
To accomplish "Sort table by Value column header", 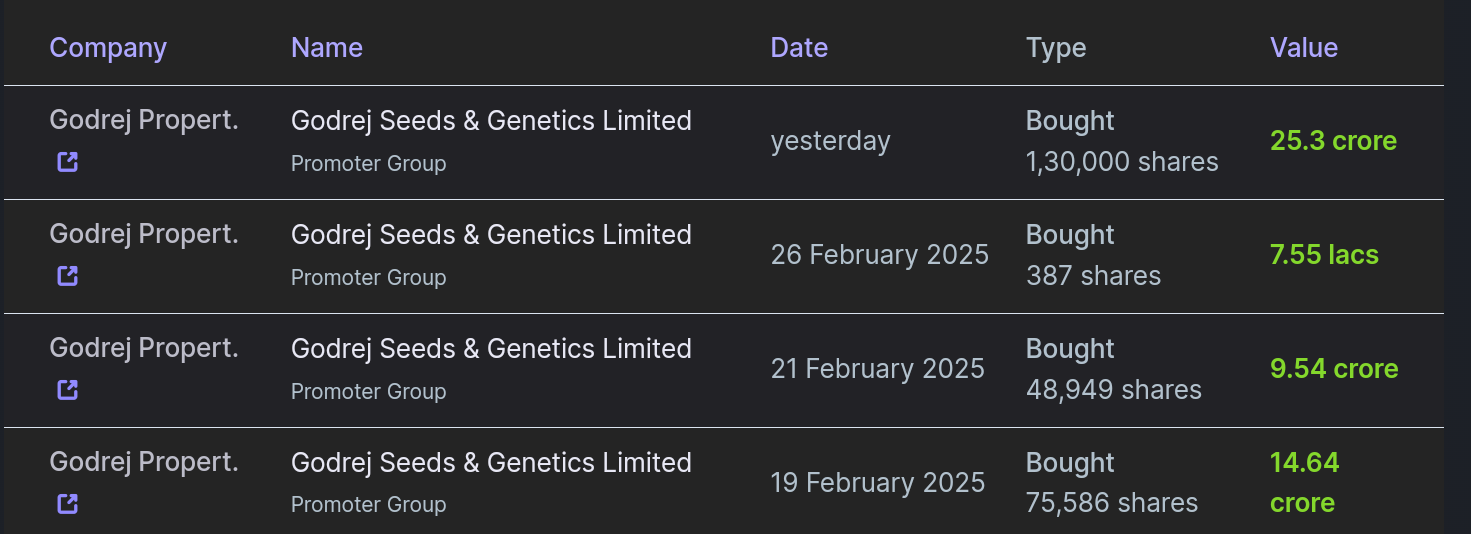I will click(x=1303, y=47).
